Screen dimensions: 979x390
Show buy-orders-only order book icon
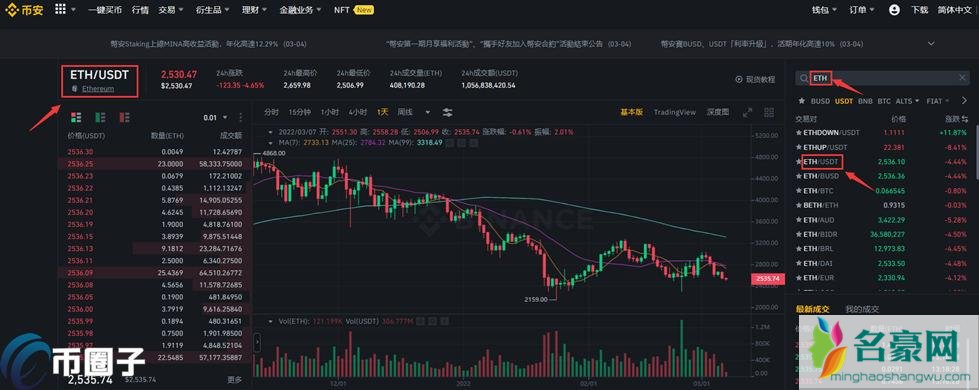tap(100, 117)
